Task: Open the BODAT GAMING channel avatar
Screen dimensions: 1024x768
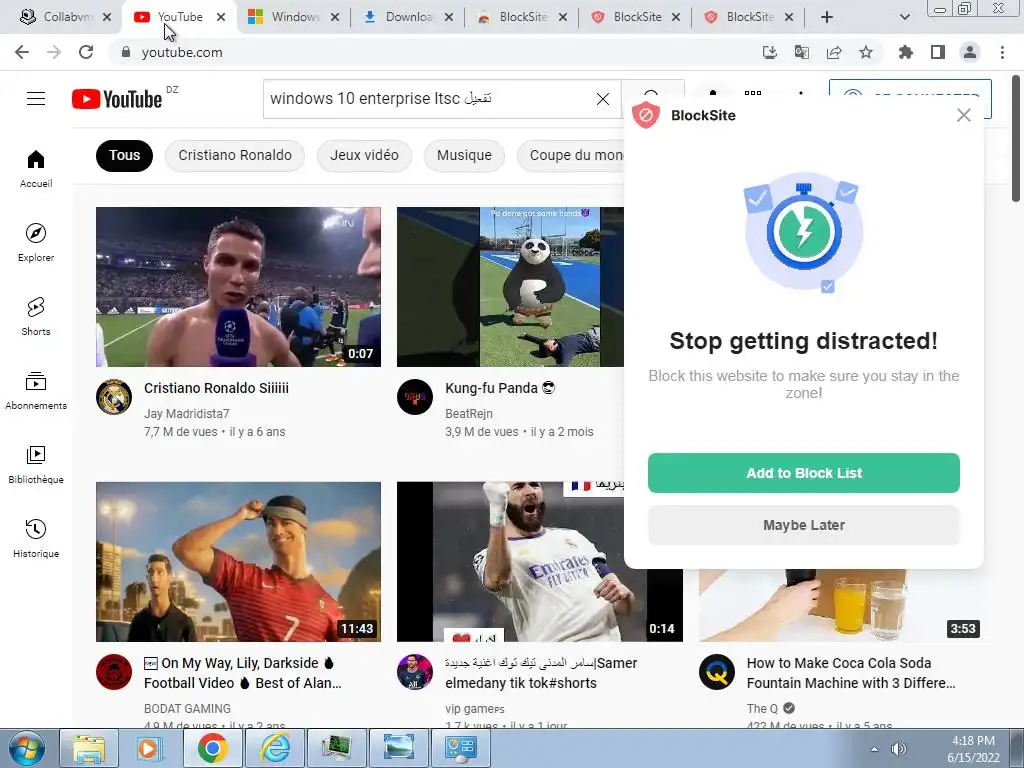Action: [x=114, y=671]
